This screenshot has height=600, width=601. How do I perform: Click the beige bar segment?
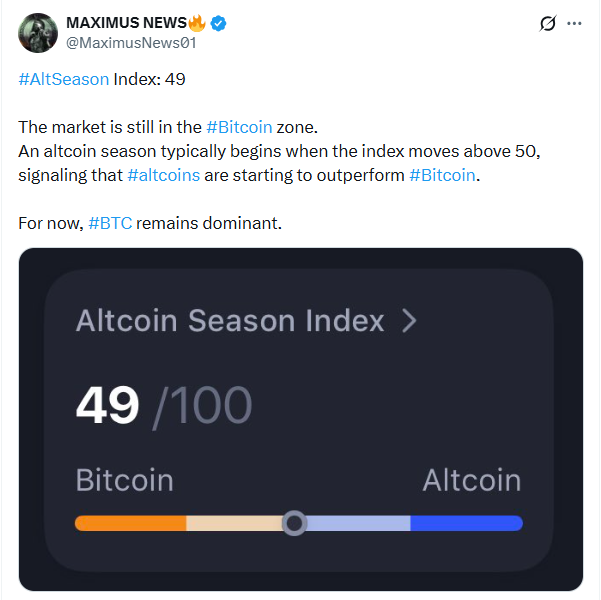coord(233,523)
